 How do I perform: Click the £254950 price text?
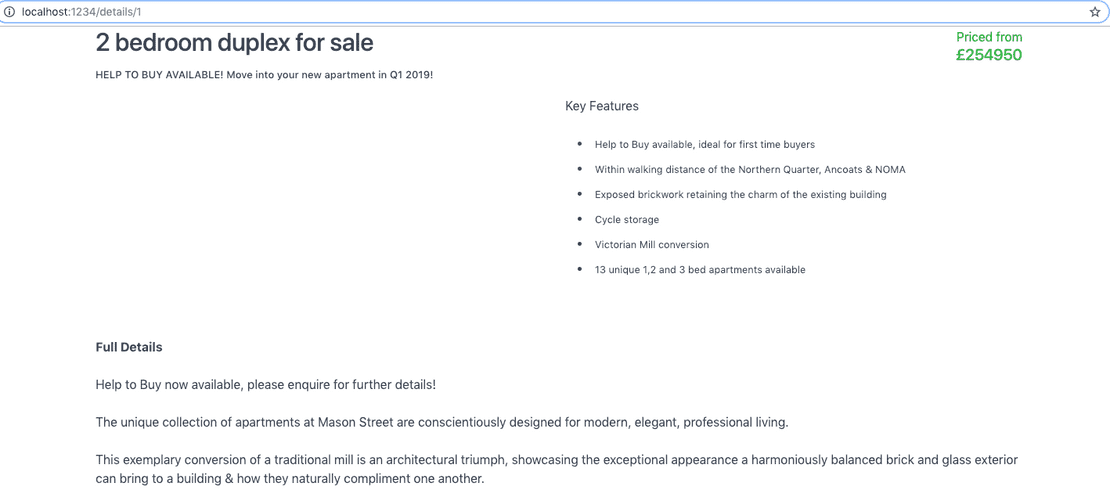point(988,55)
